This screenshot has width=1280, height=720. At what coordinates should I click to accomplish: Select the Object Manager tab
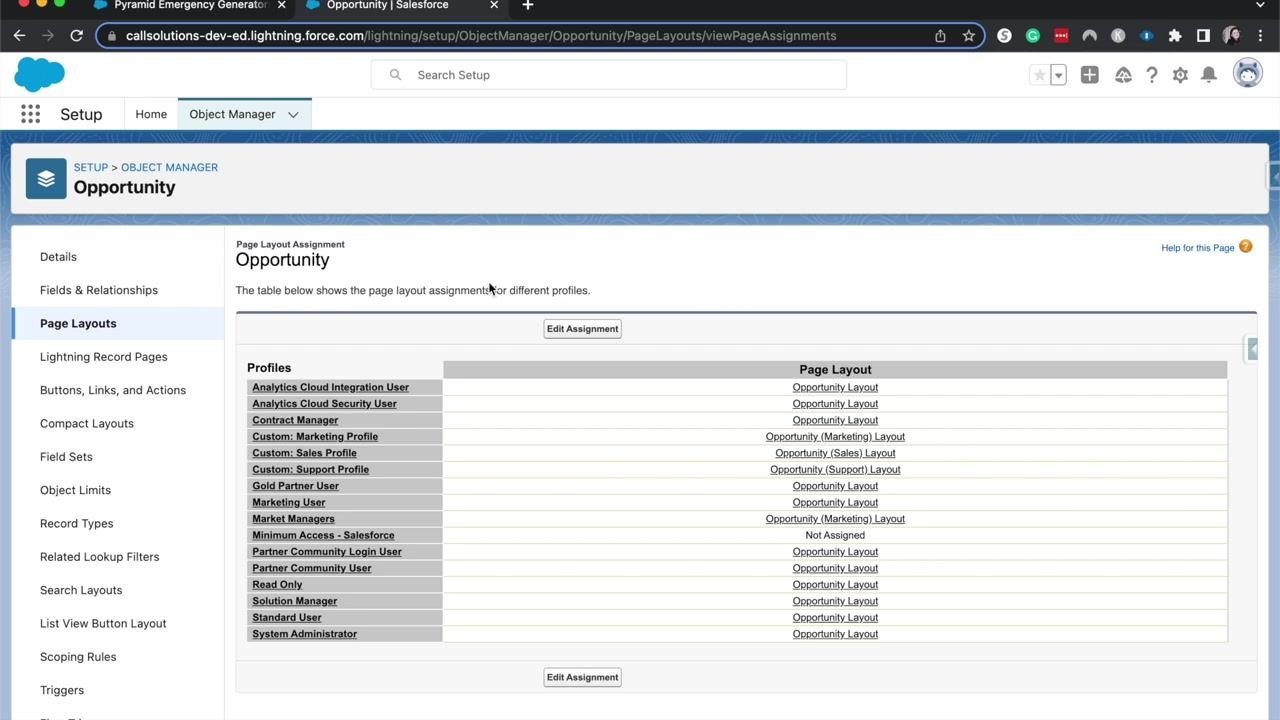click(232, 114)
